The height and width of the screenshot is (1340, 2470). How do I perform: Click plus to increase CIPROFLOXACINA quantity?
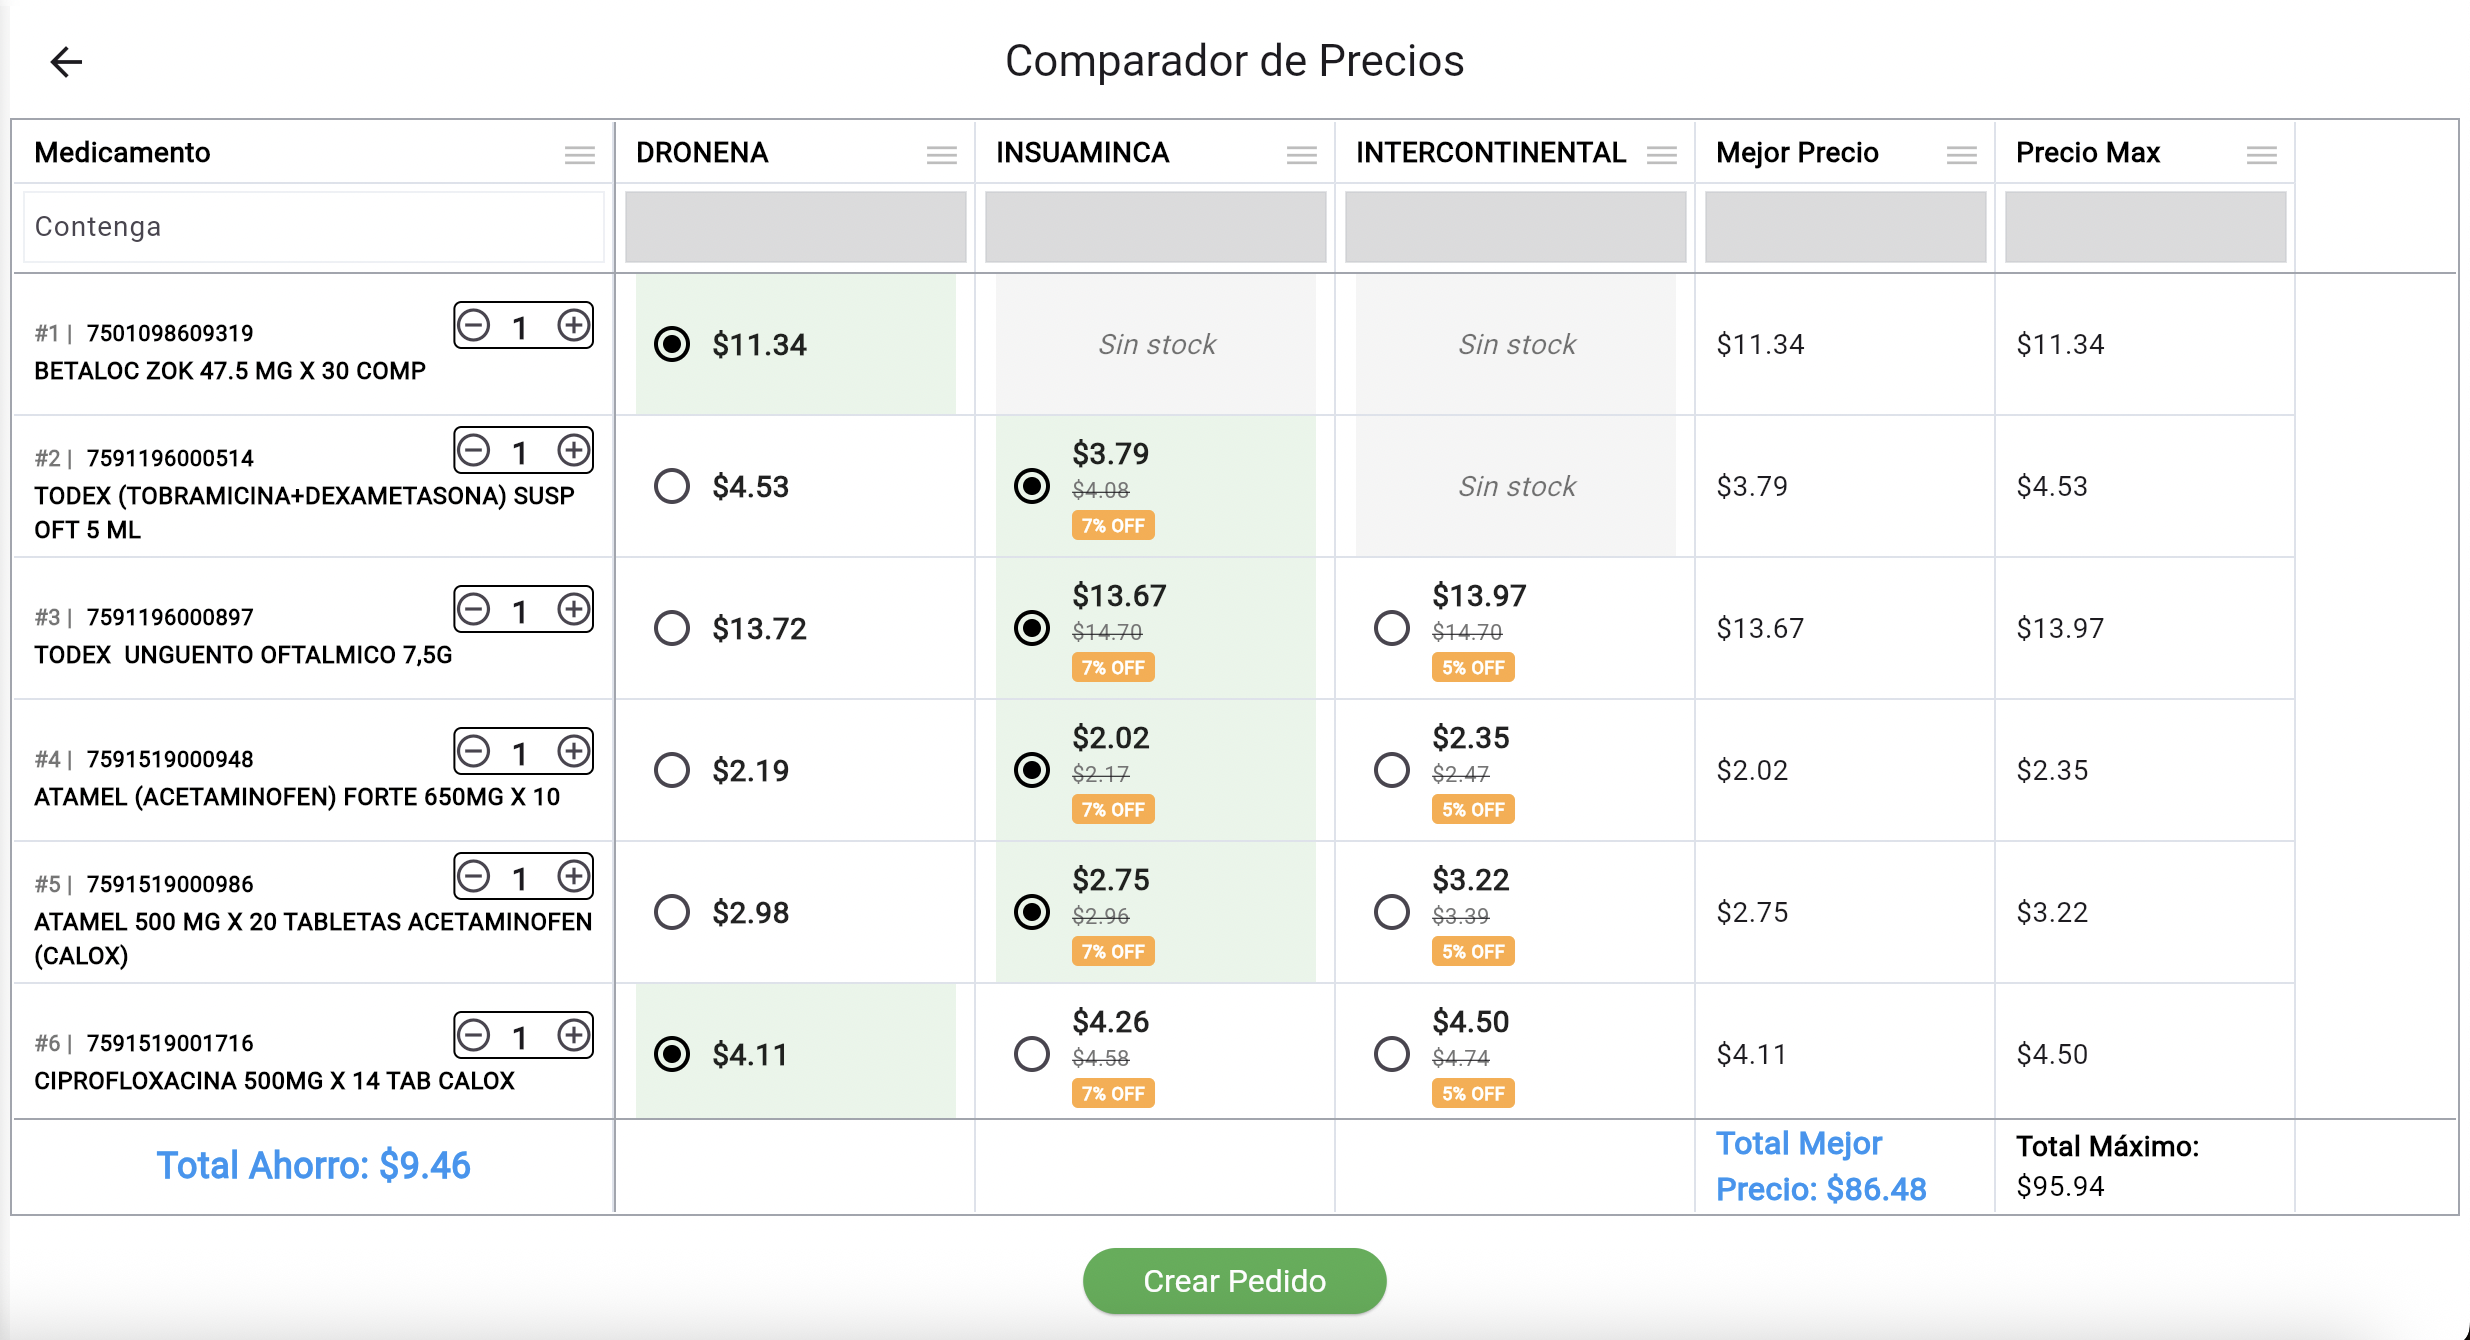[573, 1037]
